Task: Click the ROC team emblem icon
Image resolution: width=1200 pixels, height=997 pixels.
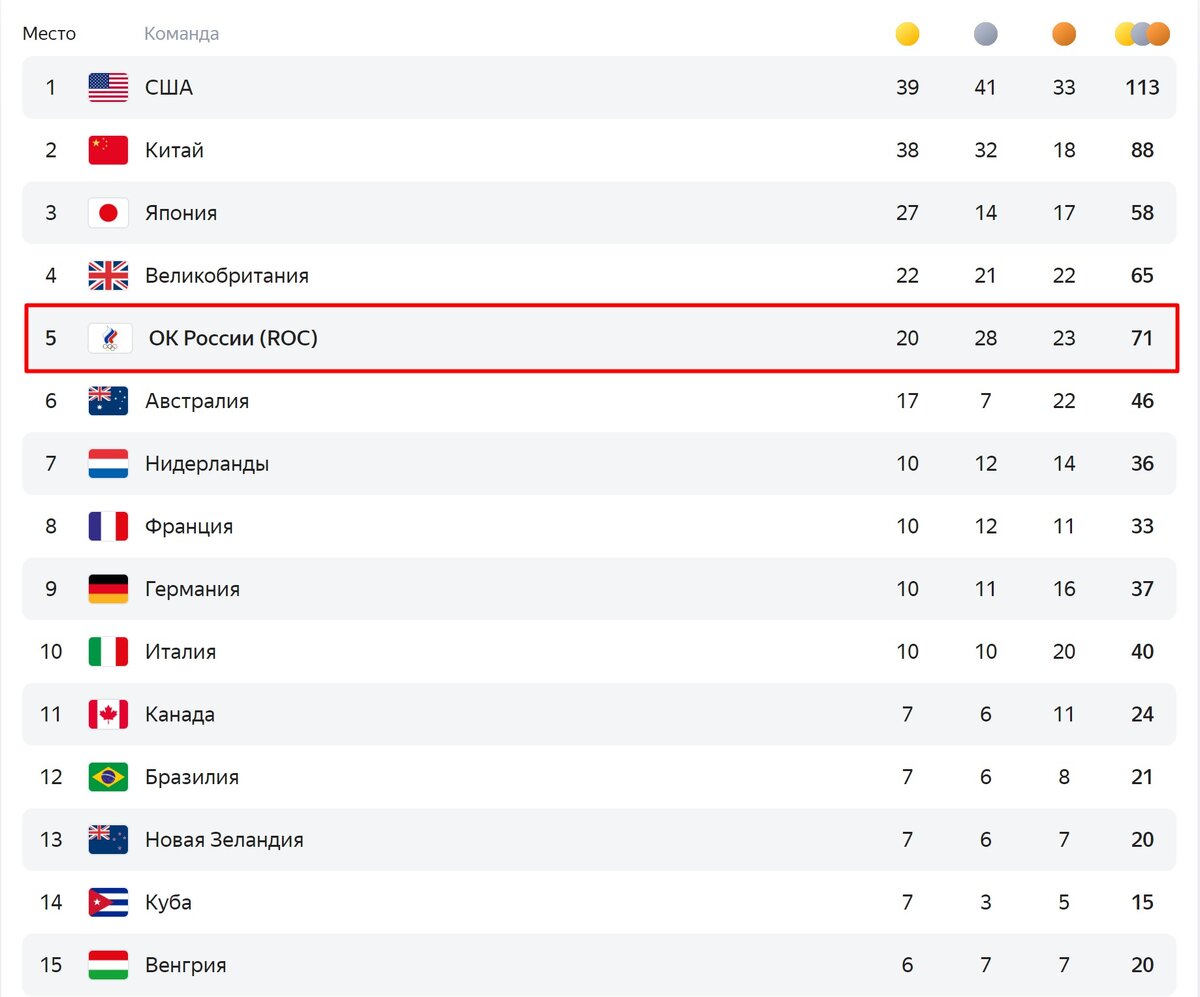Action: [108, 339]
